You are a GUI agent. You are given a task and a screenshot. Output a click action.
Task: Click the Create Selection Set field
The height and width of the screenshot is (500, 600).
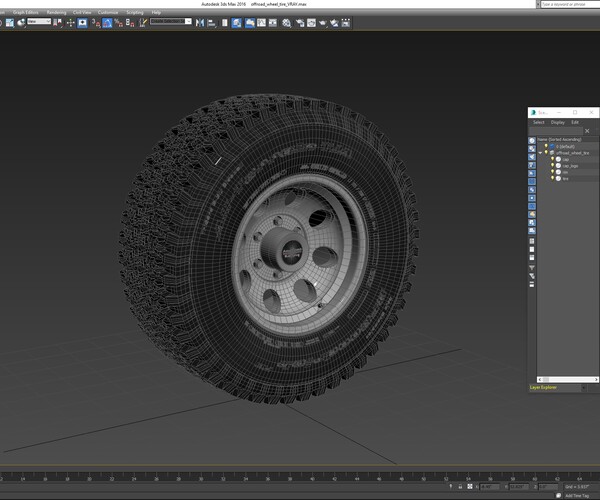coord(167,21)
